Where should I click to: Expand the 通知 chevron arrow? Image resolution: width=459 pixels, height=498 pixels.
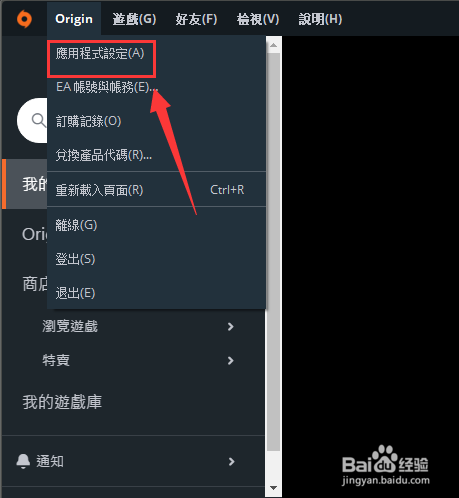click(232, 461)
